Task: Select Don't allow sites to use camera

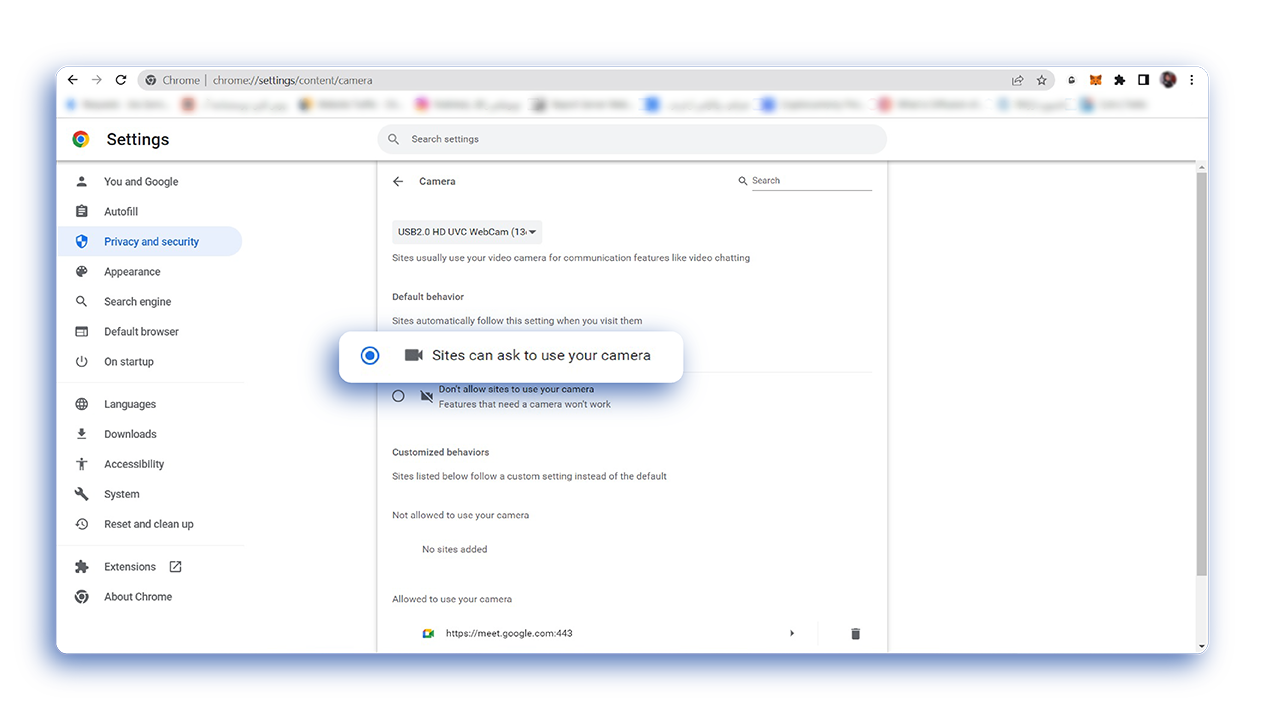Action: [398, 396]
